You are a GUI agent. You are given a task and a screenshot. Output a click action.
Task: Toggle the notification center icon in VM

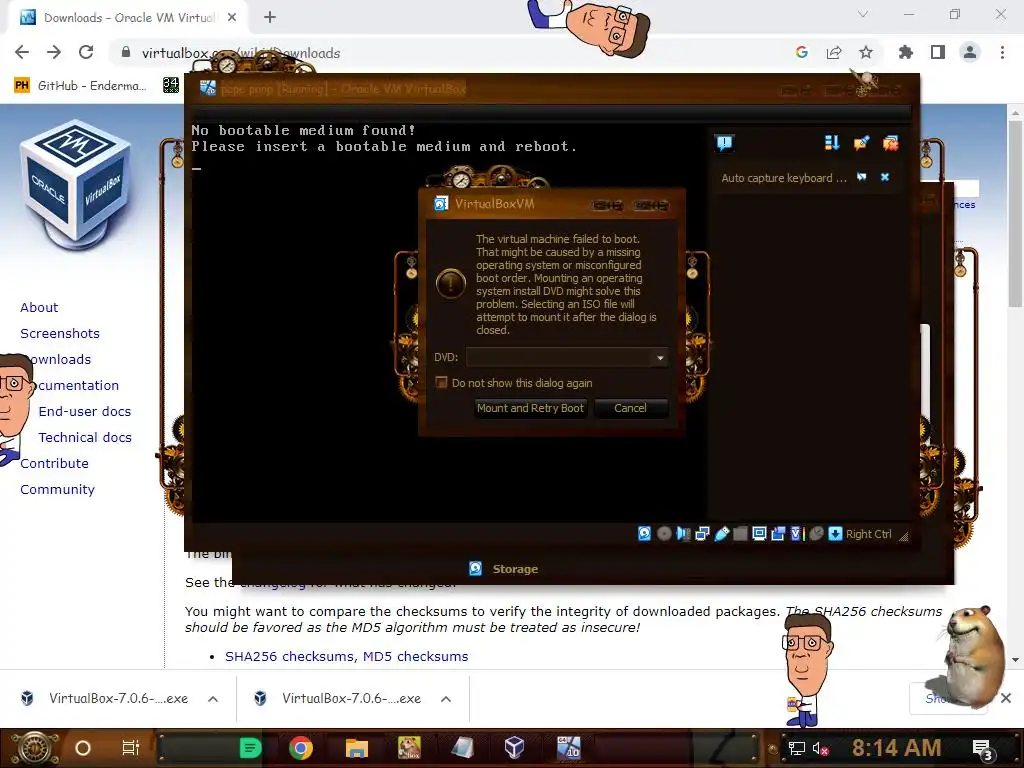[724, 143]
